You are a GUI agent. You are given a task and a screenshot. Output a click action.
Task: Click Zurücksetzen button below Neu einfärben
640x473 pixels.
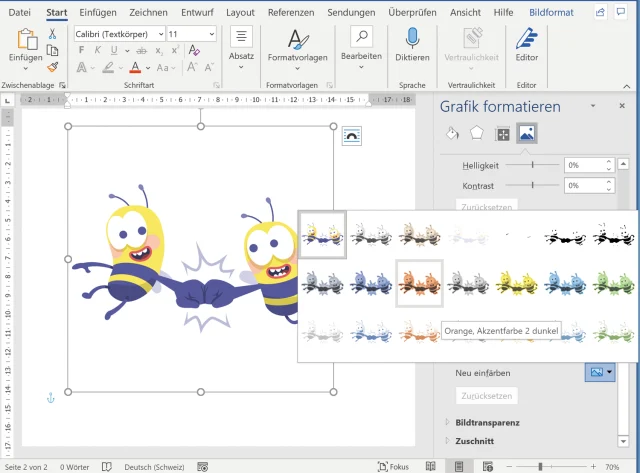click(x=485, y=396)
